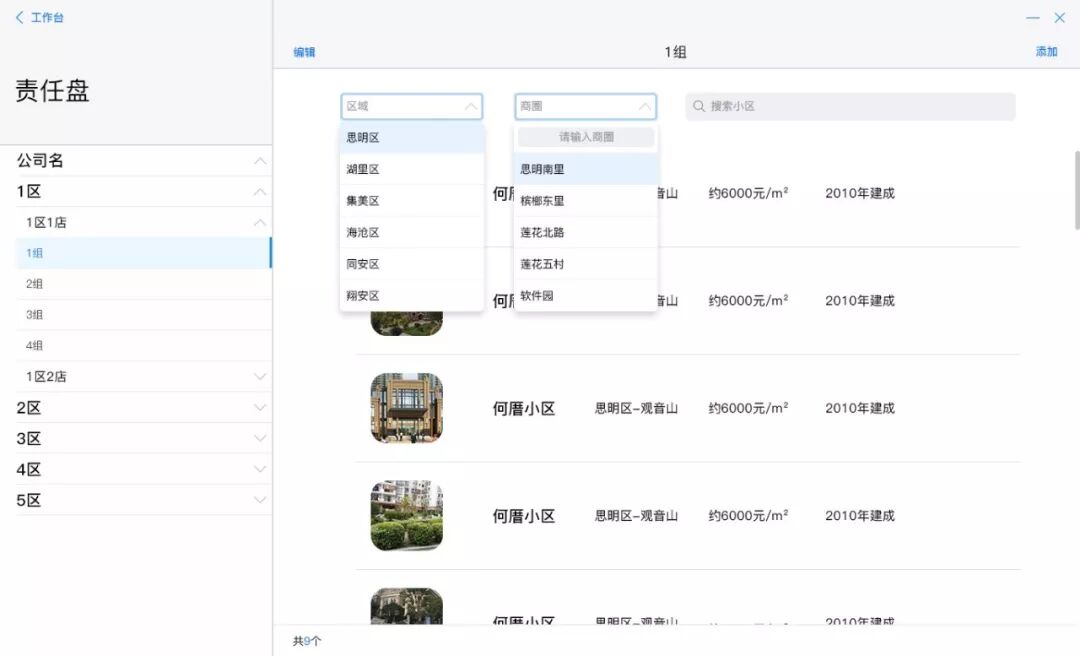This screenshot has width=1080, height=656.
Task: Select 海沧区 in region list
Action: [412, 233]
